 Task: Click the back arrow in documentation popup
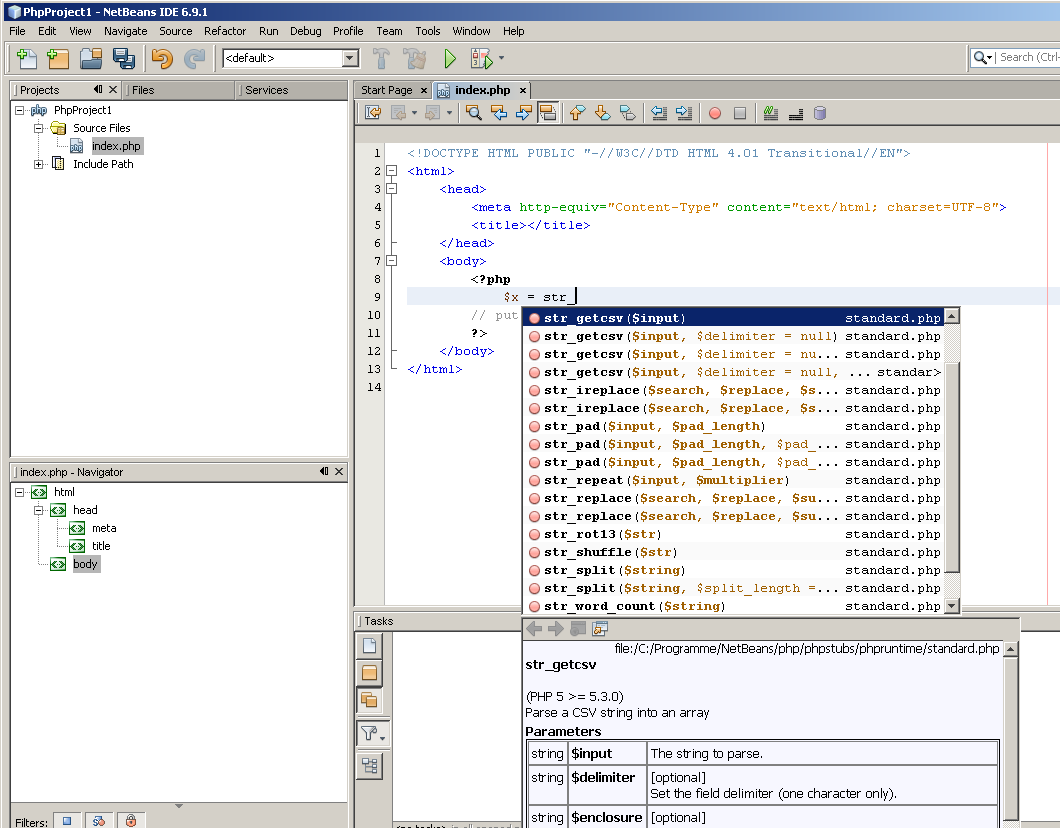click(534, 629)
